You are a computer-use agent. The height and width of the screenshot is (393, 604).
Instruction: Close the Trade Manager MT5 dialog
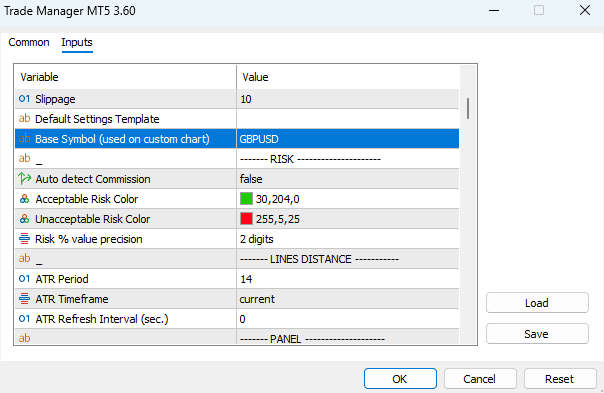[585, 10]
